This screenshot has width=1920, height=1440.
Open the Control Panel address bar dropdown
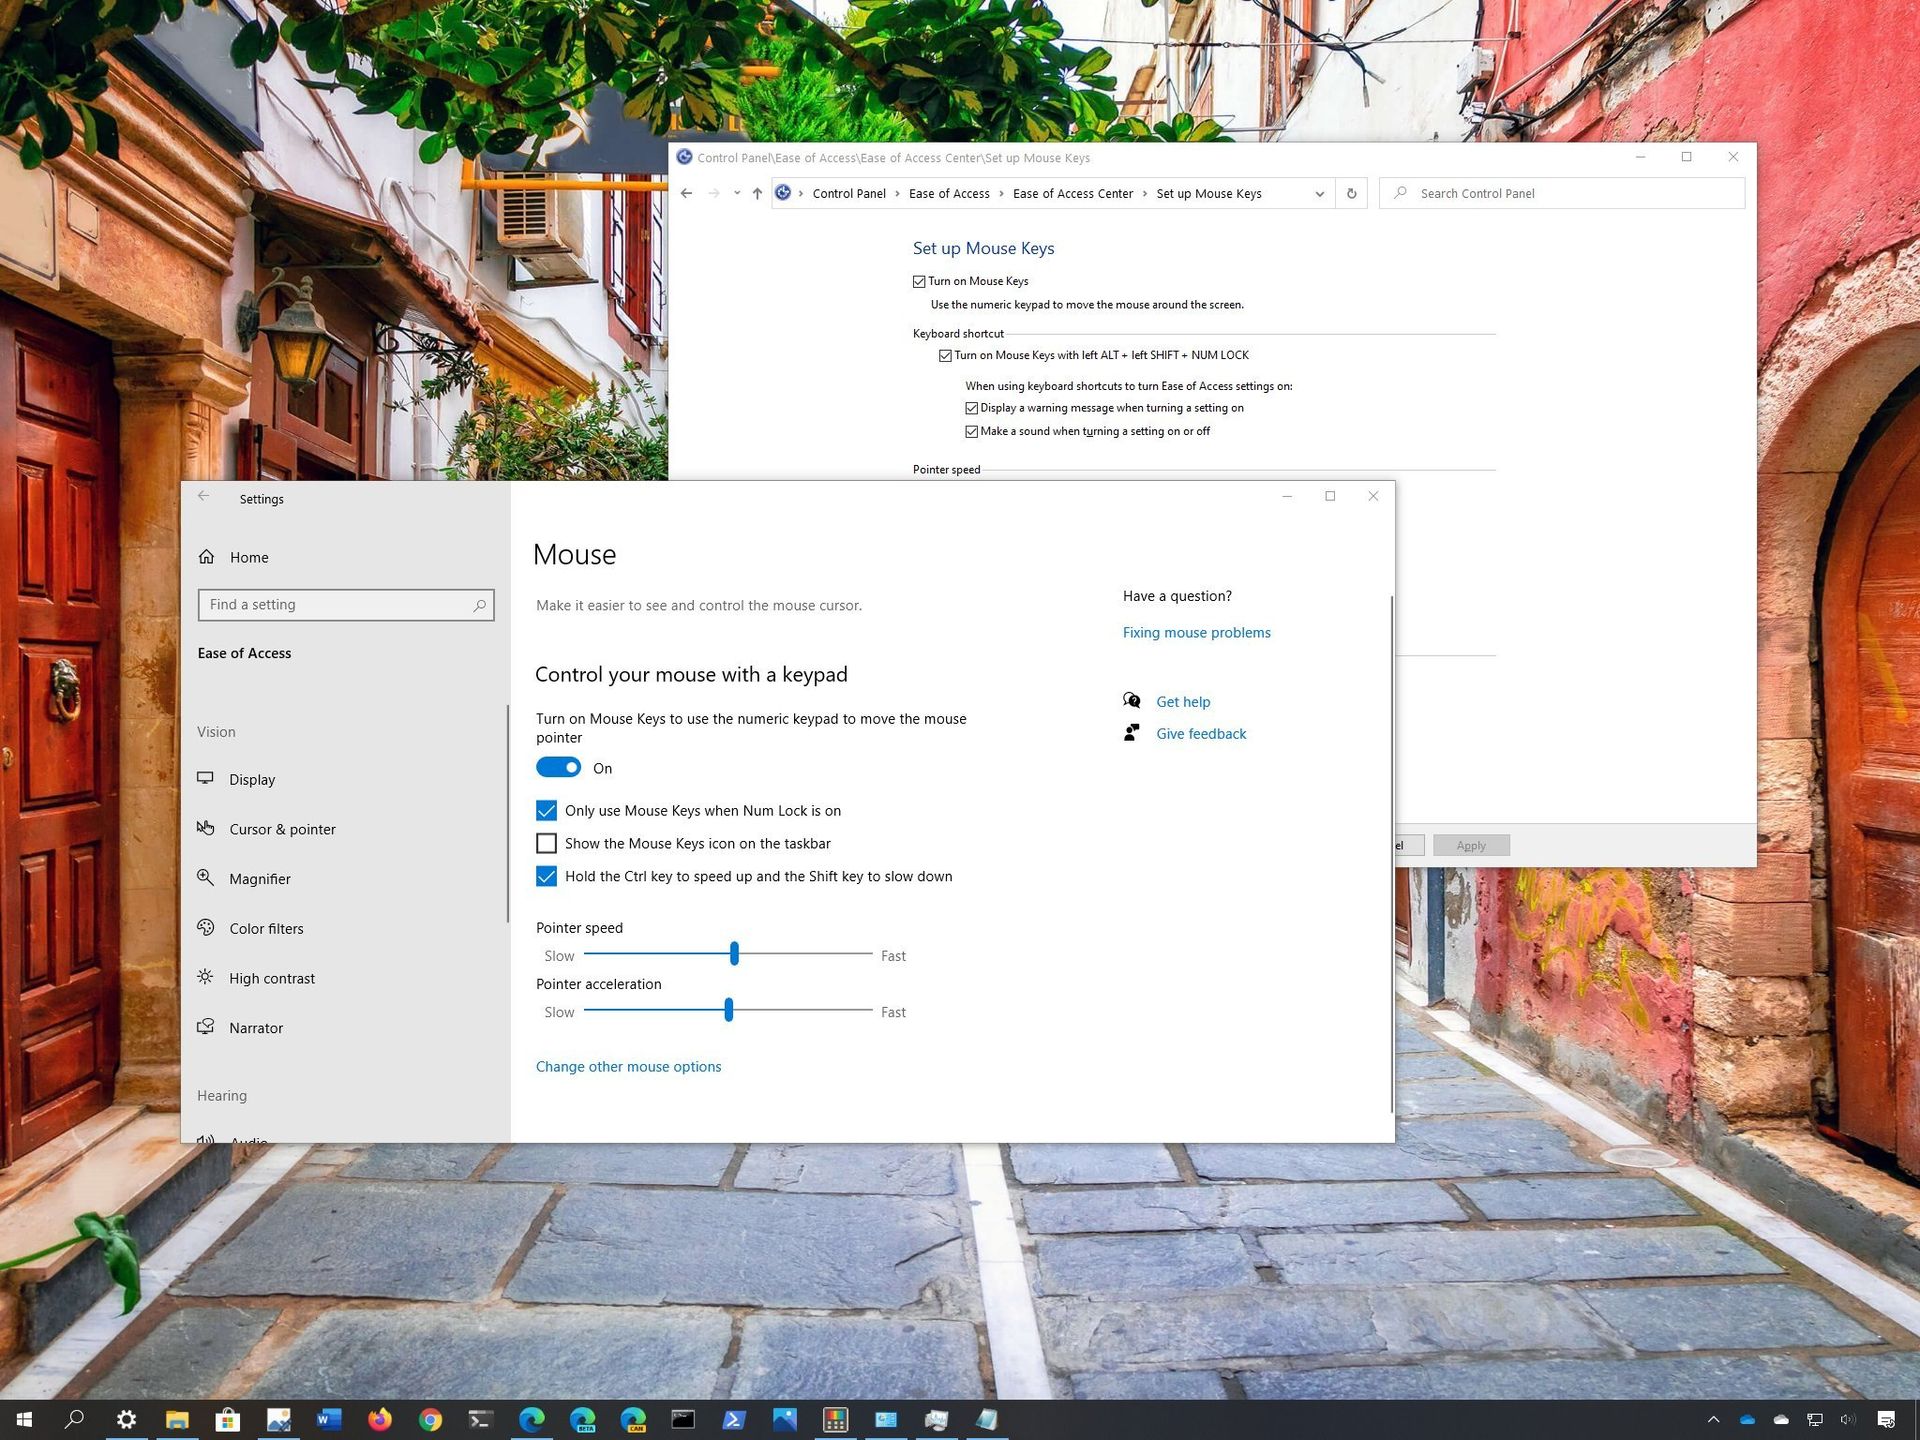tap(1319, 193)
